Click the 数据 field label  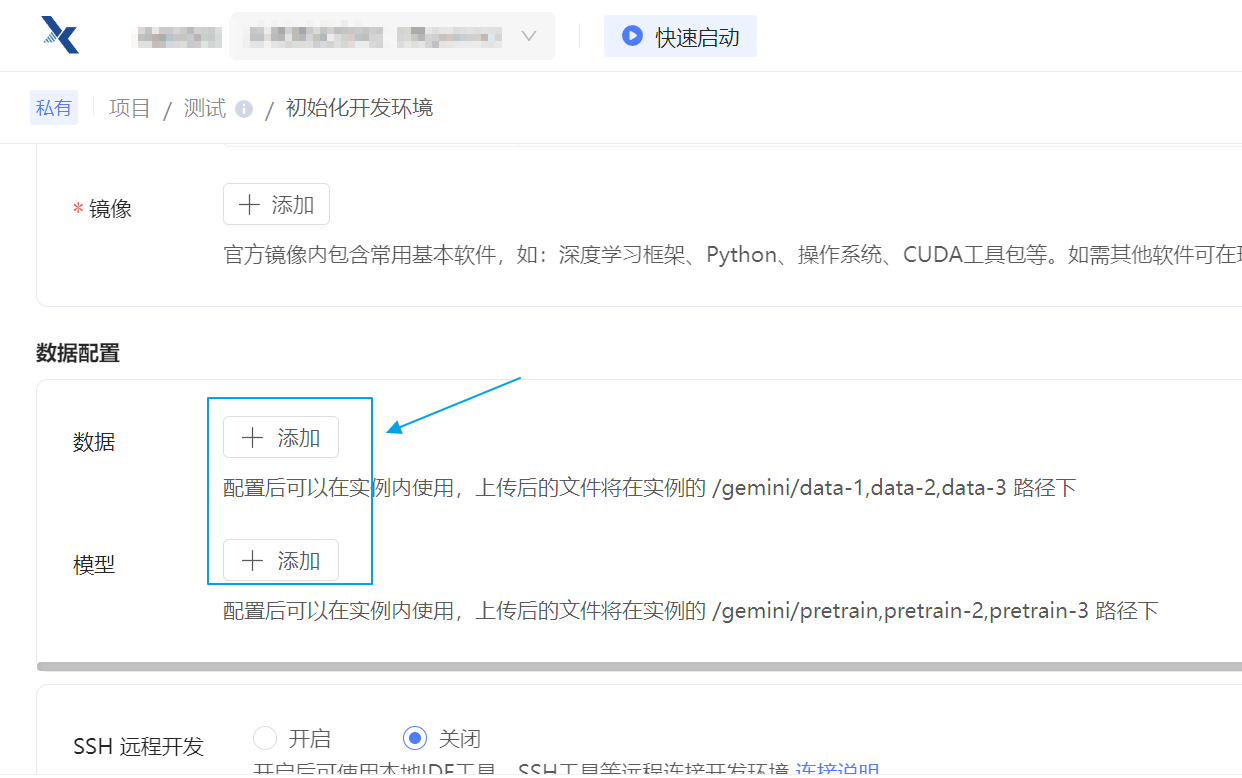(x=94, y=442)
